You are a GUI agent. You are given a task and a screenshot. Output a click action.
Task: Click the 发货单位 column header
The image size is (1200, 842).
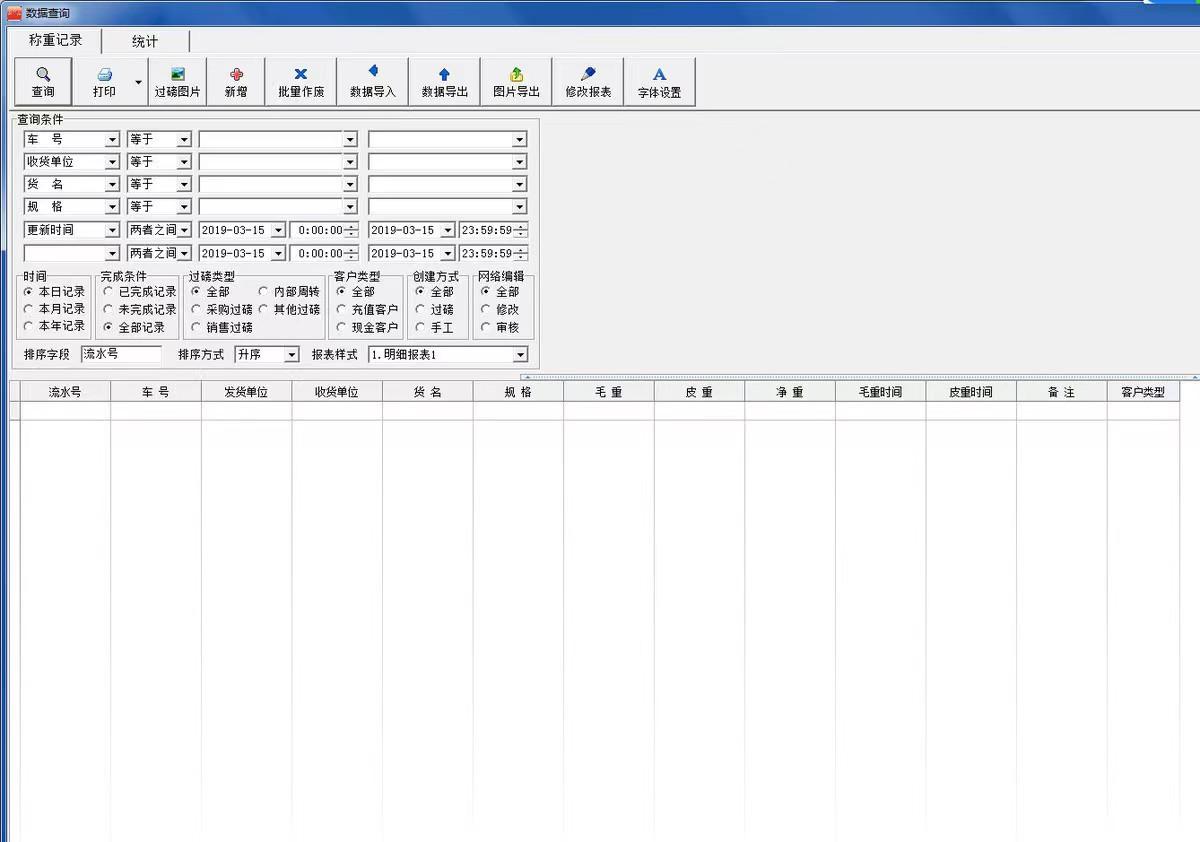(246, 392)
